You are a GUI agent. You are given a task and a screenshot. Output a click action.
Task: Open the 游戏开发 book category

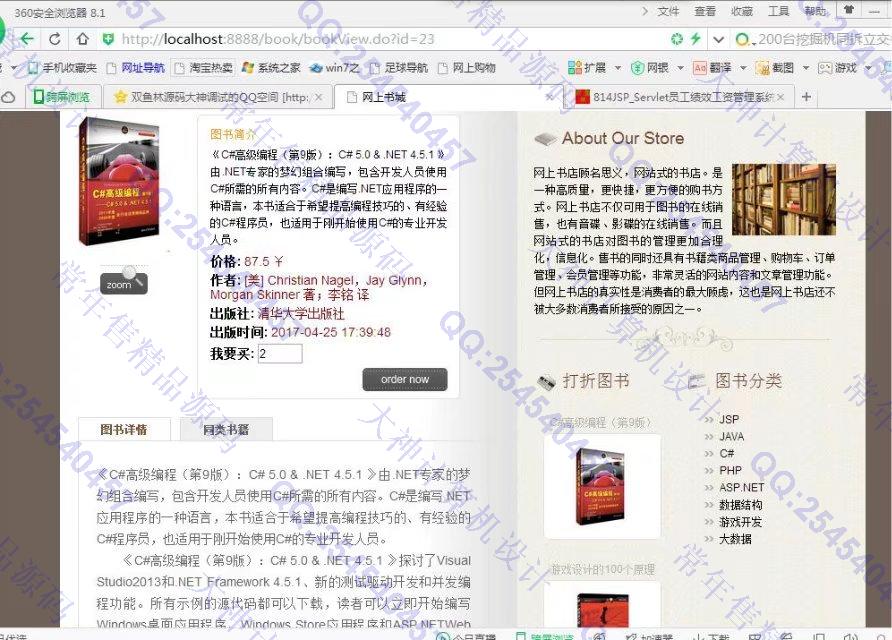(x=741, y=522)
